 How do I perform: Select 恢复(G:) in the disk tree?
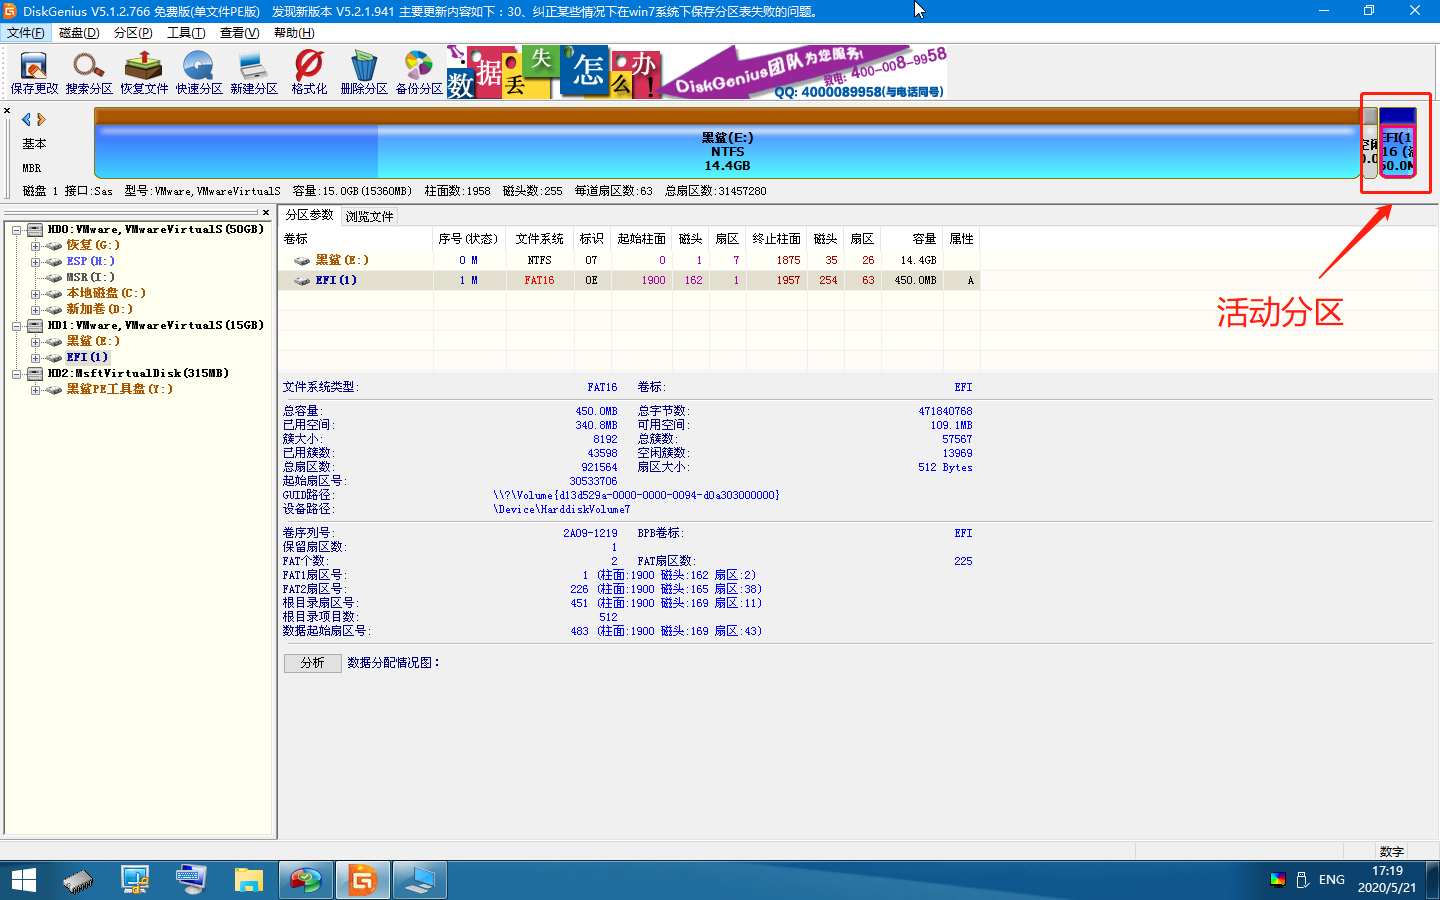point(93,245)
